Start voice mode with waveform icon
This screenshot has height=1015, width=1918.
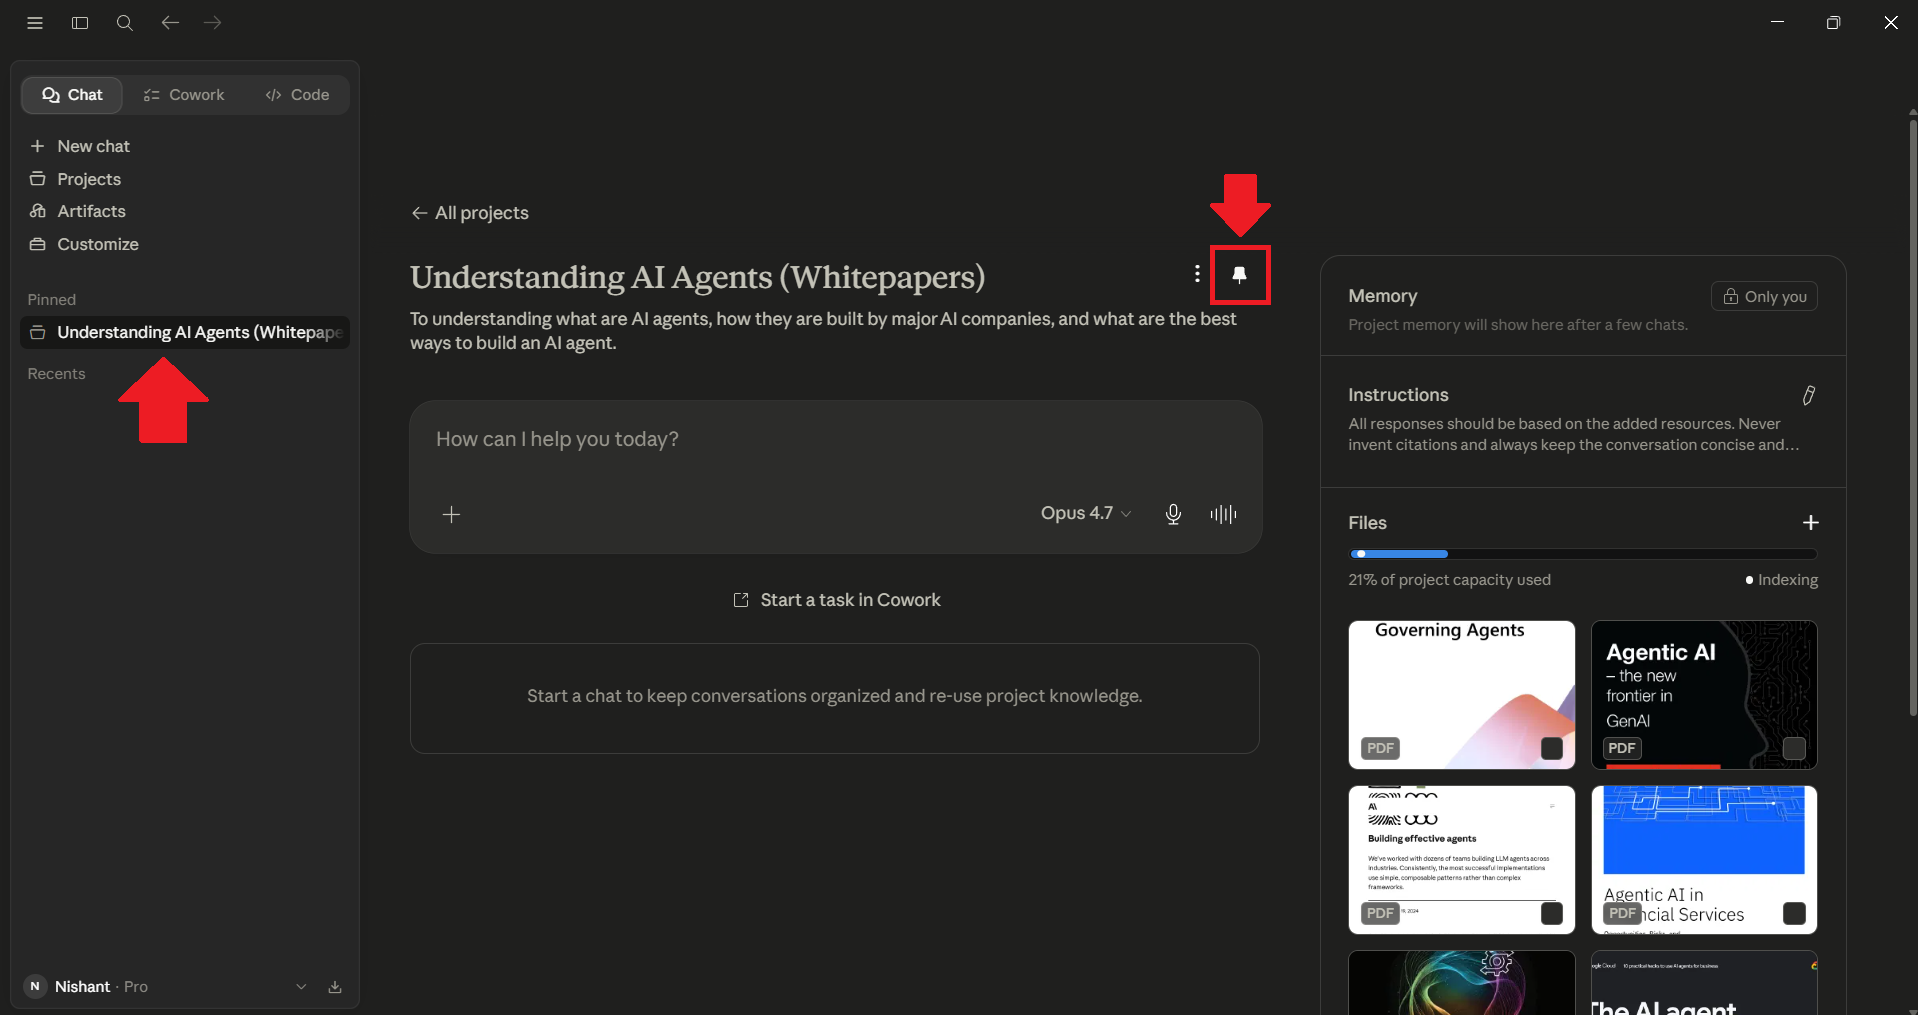[x=1223, y=514]
